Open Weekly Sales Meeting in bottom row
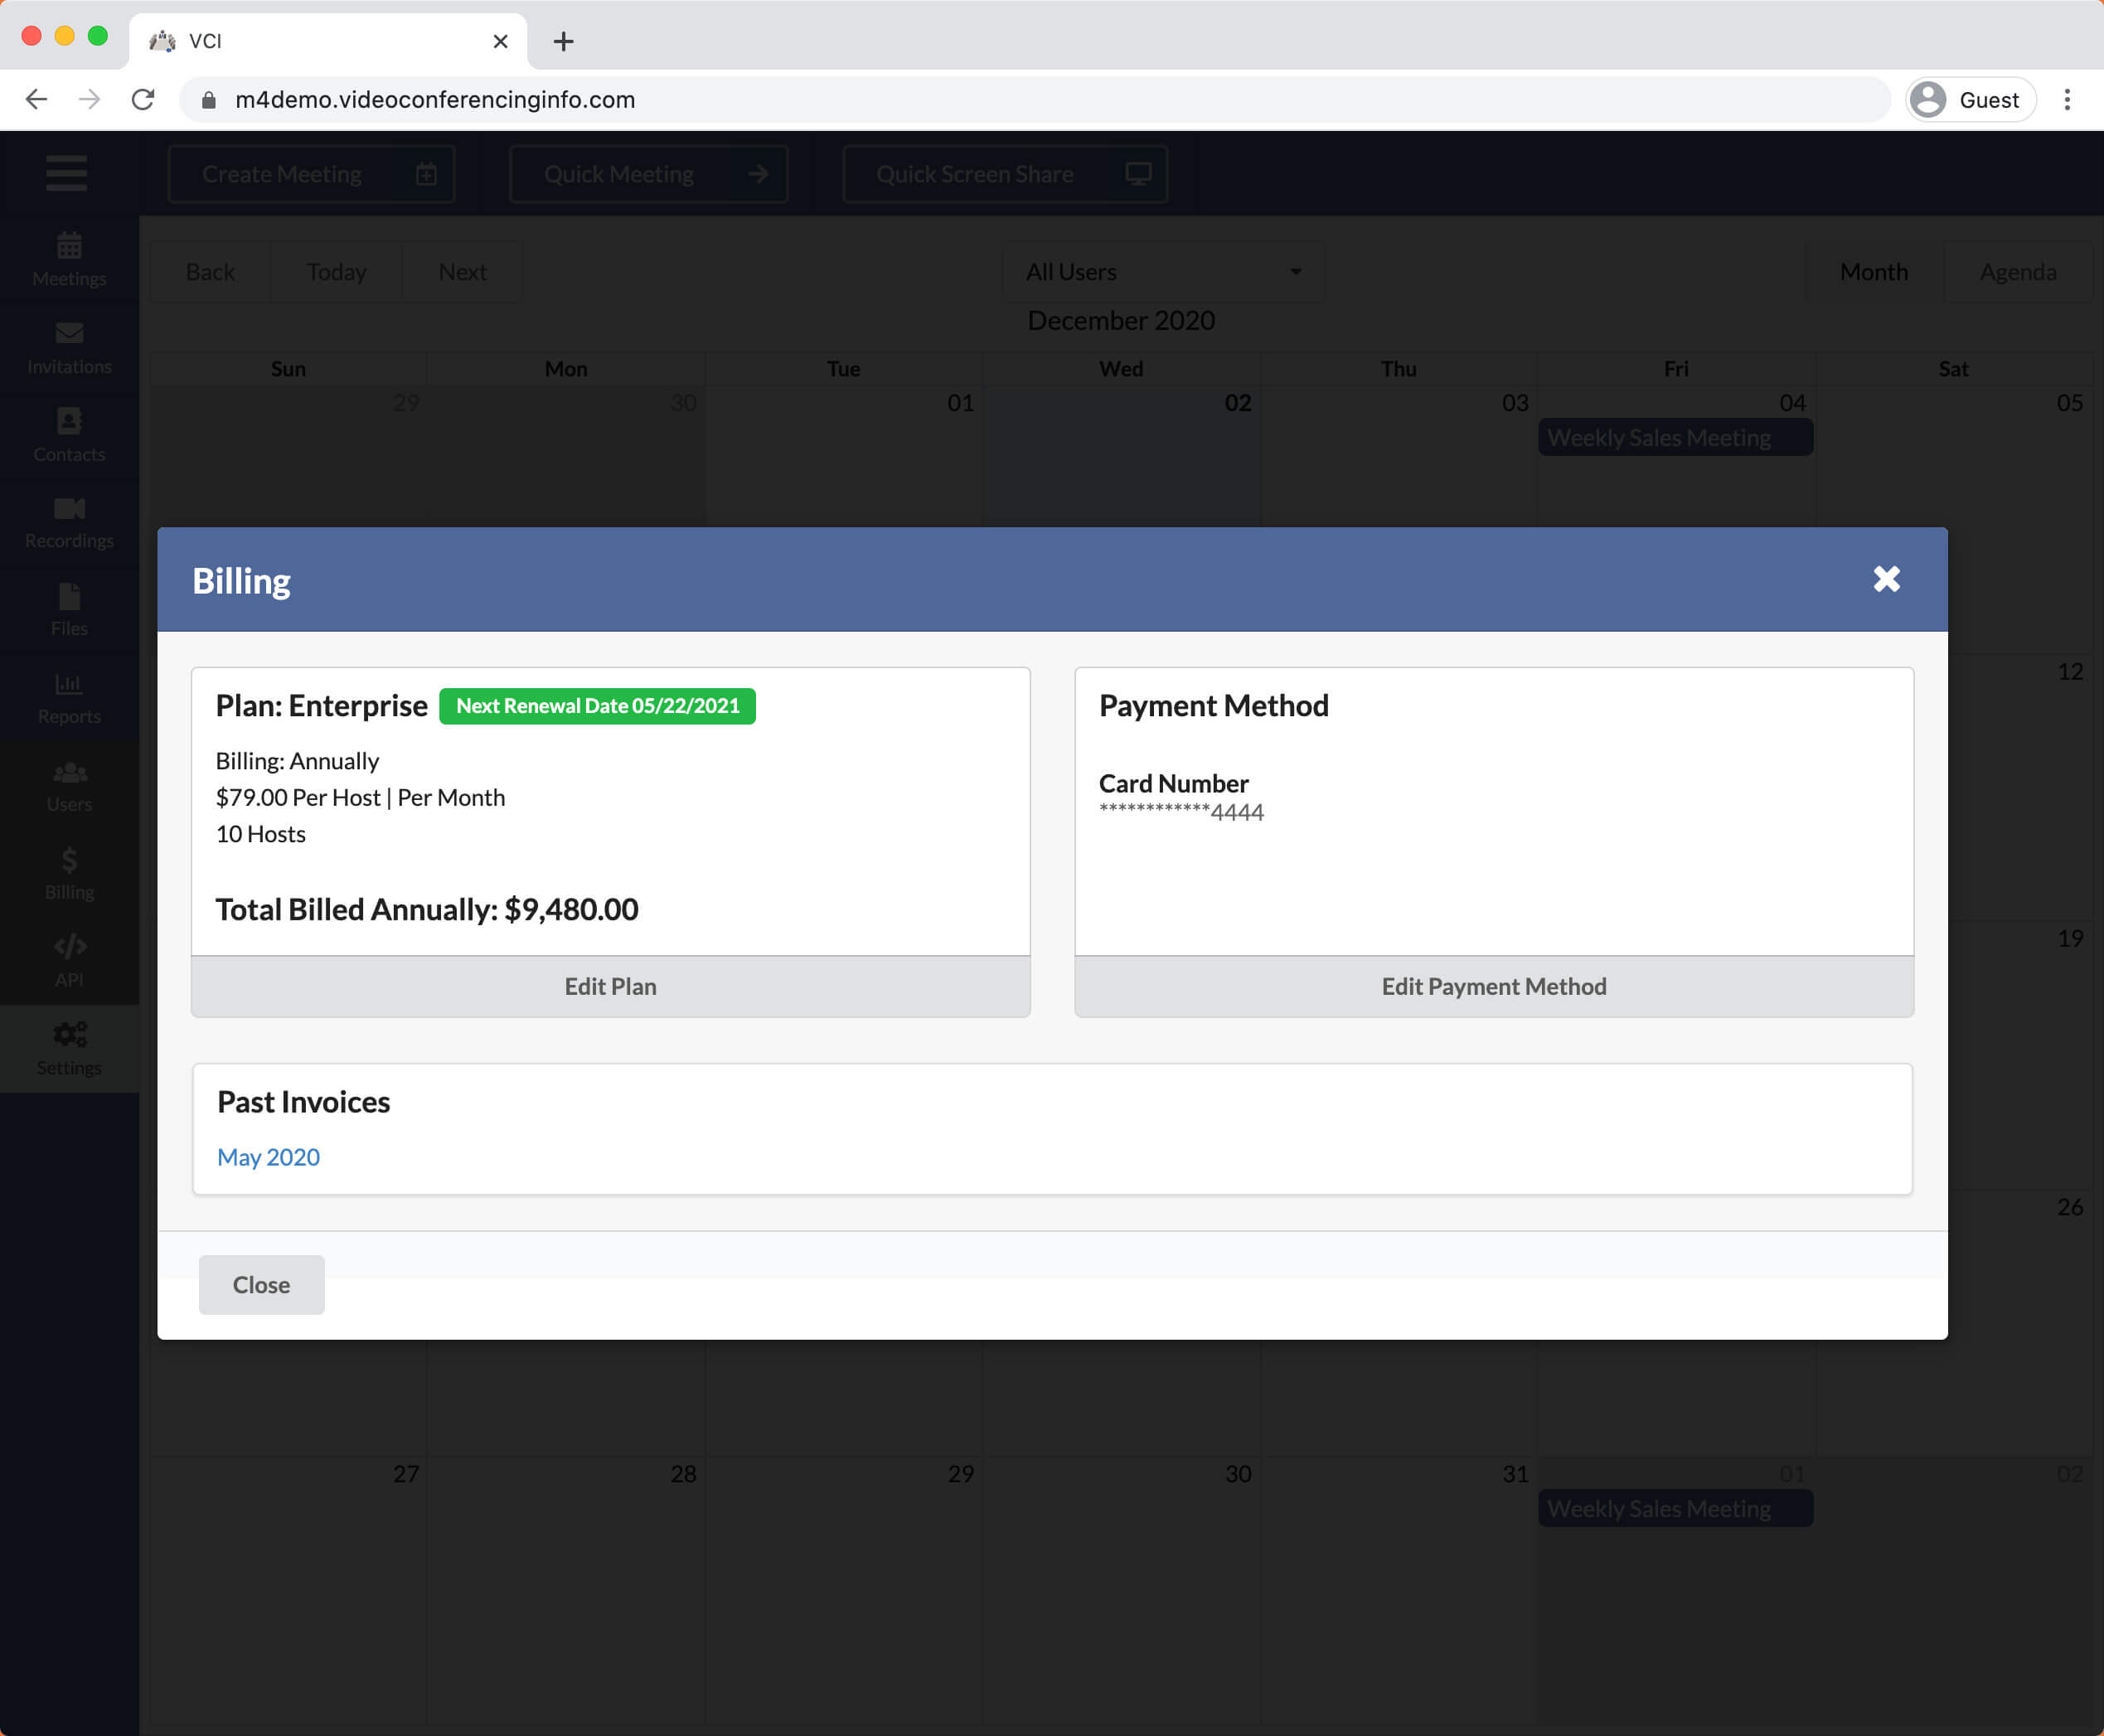2104x1736 pixels. [x=1675, y=1508]
